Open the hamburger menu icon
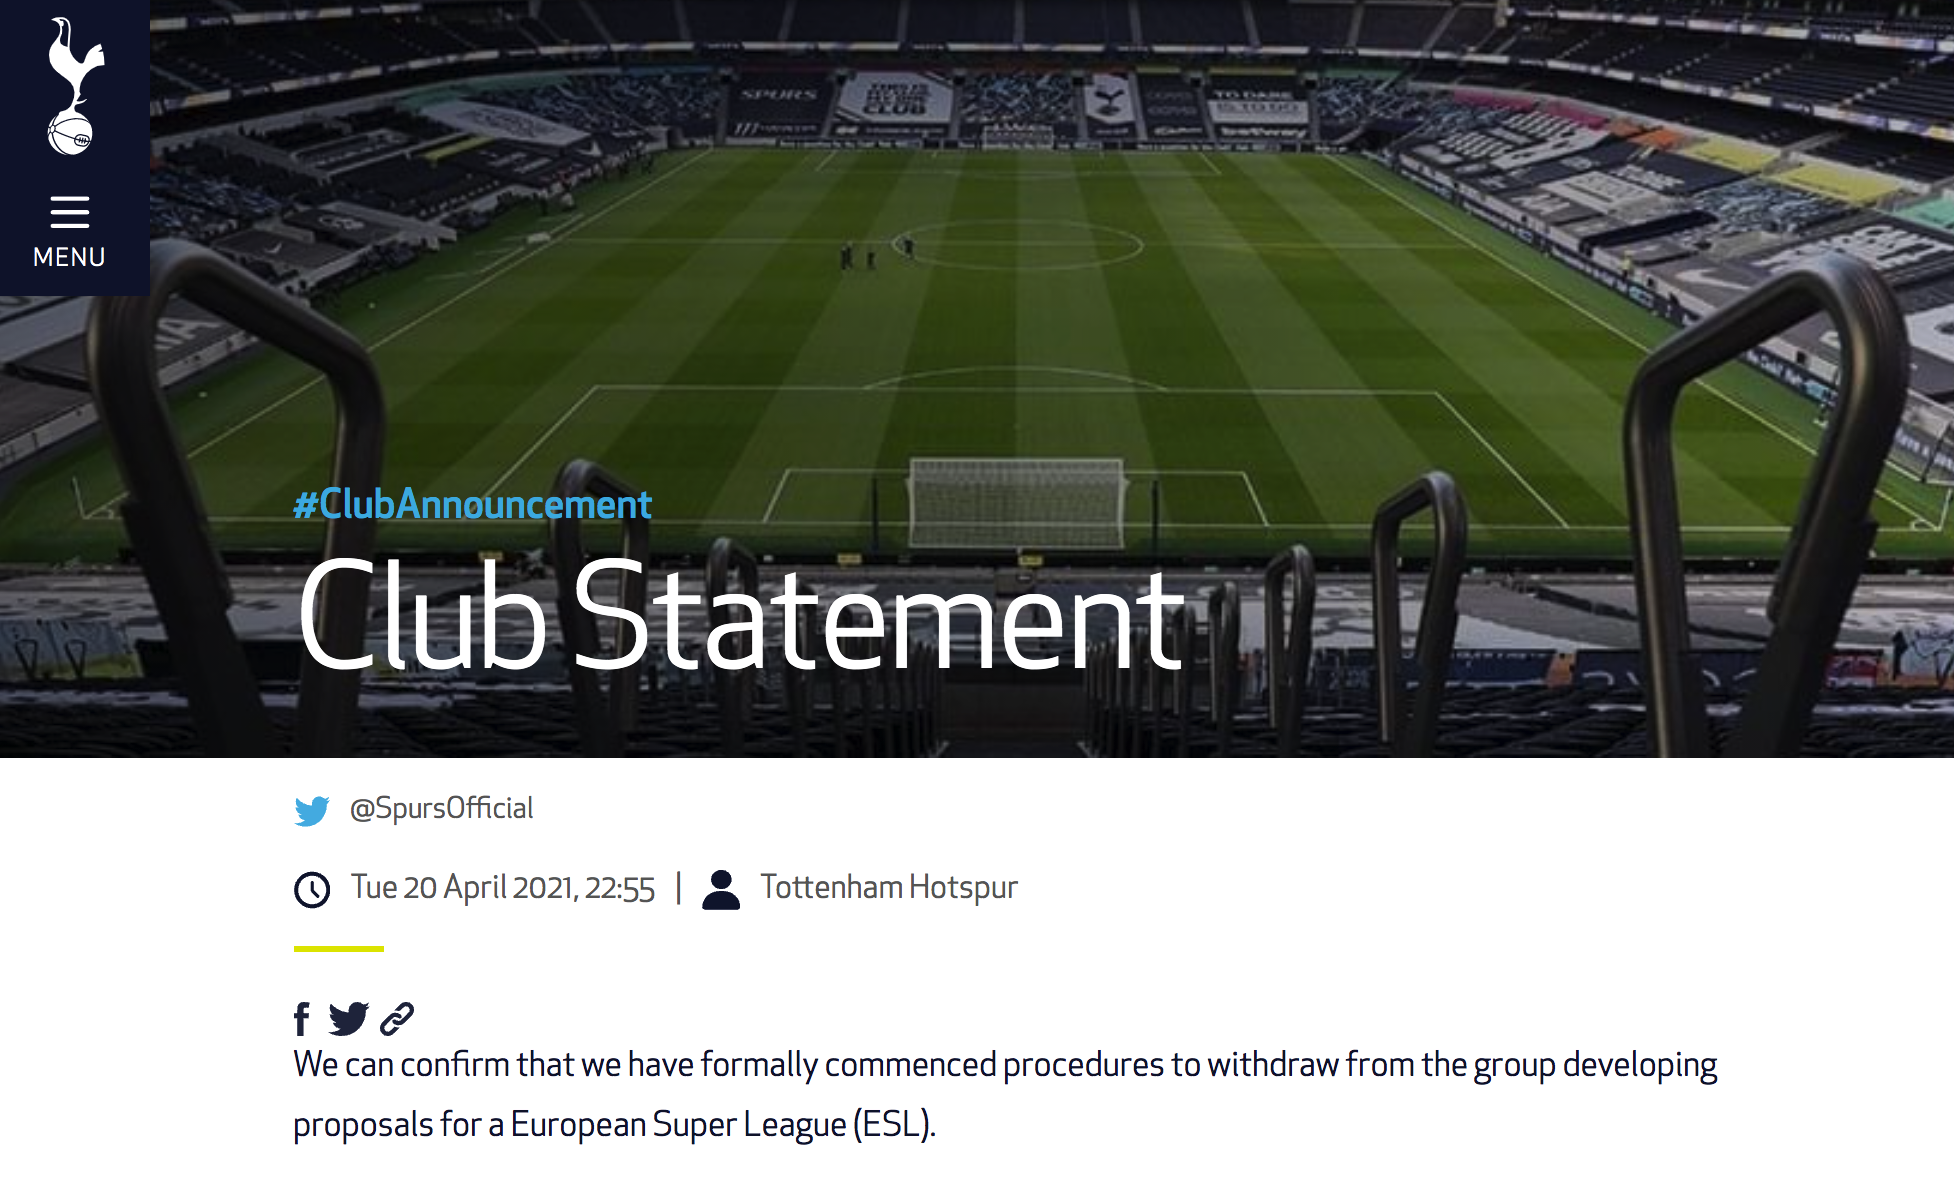 point(70,212)
